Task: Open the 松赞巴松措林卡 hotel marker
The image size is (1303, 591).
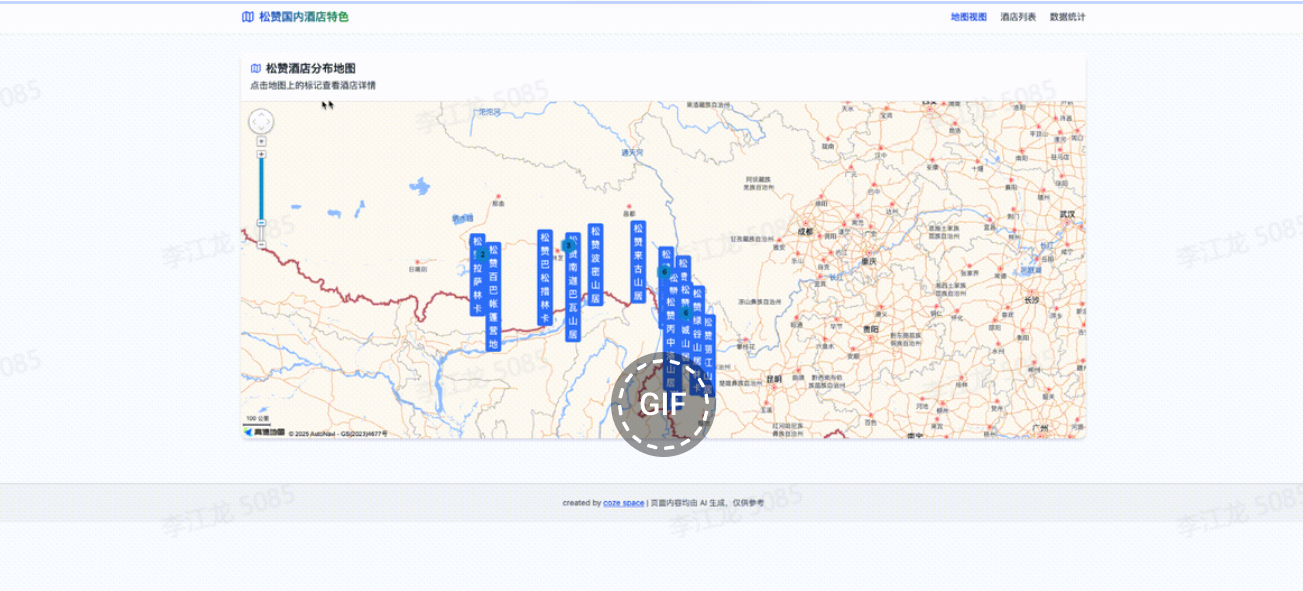Action: point(545,278)
